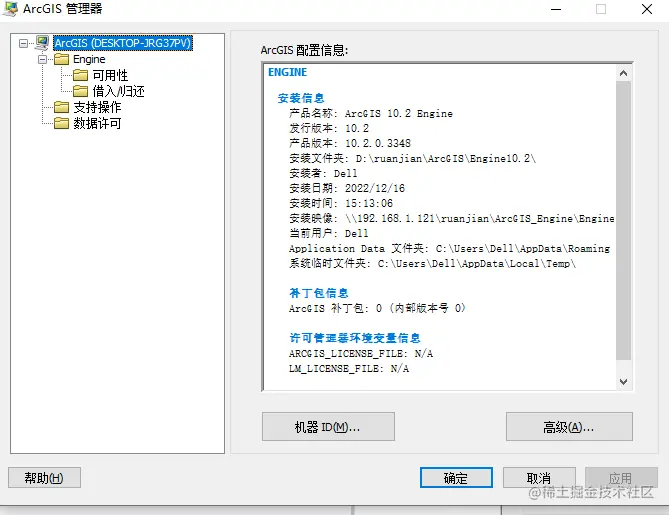Open the 可用性 tree item
The image size is (669, 515).
[110, 75]
